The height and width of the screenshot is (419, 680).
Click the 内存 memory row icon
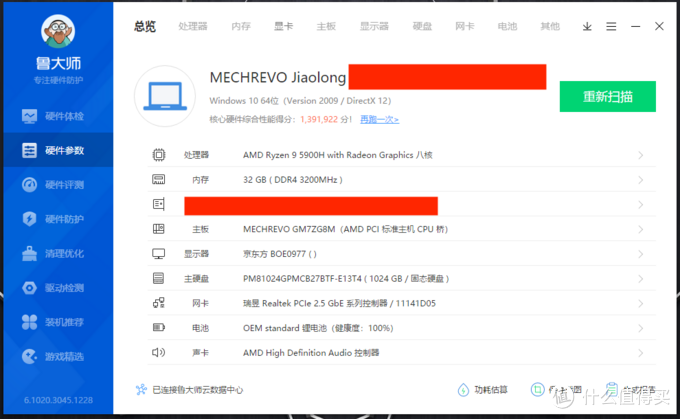point(159,180)
